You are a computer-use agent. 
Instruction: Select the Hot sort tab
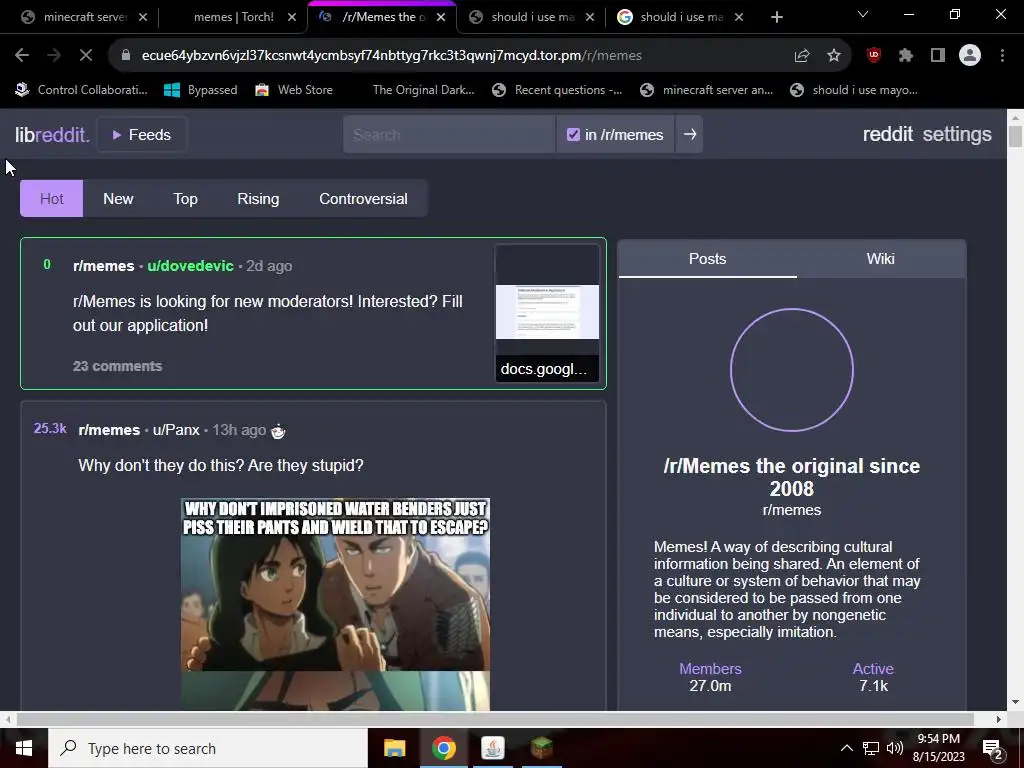click(52, 199)
